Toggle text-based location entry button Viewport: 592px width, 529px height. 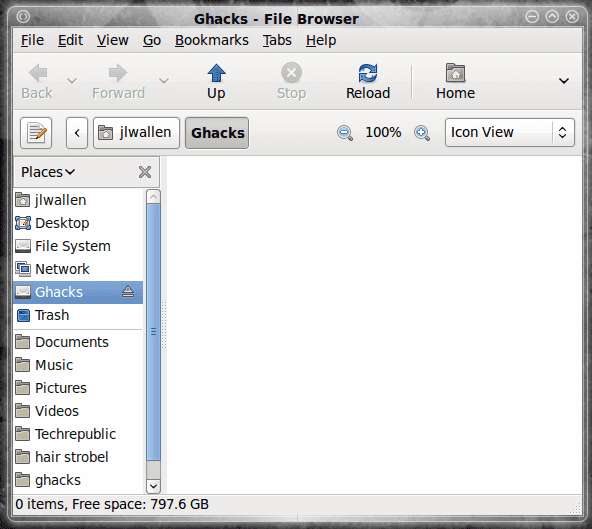point(36,133)
